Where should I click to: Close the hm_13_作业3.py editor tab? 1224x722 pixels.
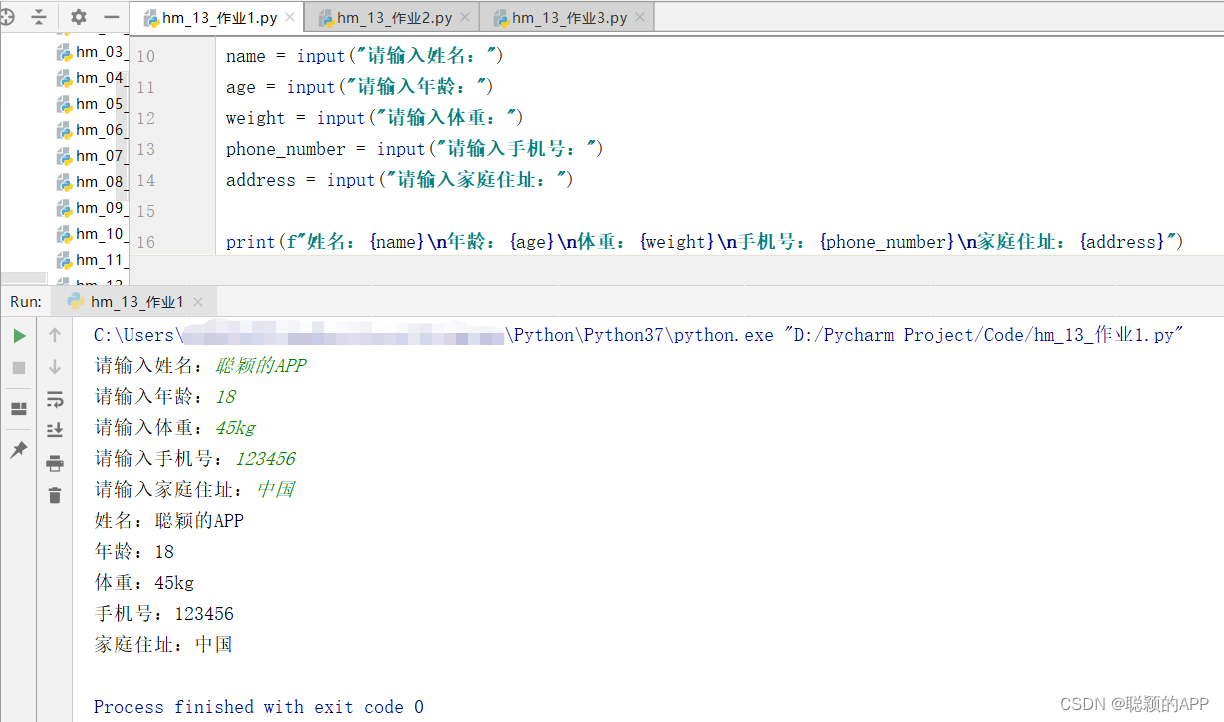click(641, 18)
